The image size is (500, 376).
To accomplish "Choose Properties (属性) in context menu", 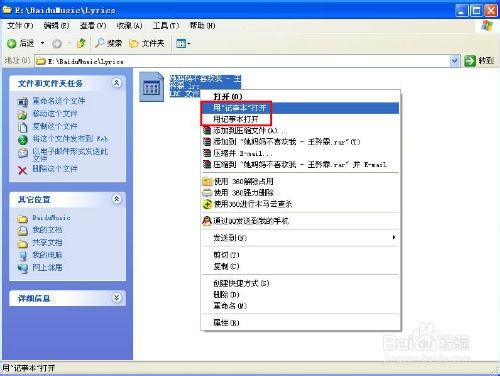I will (x=300, y=322).
